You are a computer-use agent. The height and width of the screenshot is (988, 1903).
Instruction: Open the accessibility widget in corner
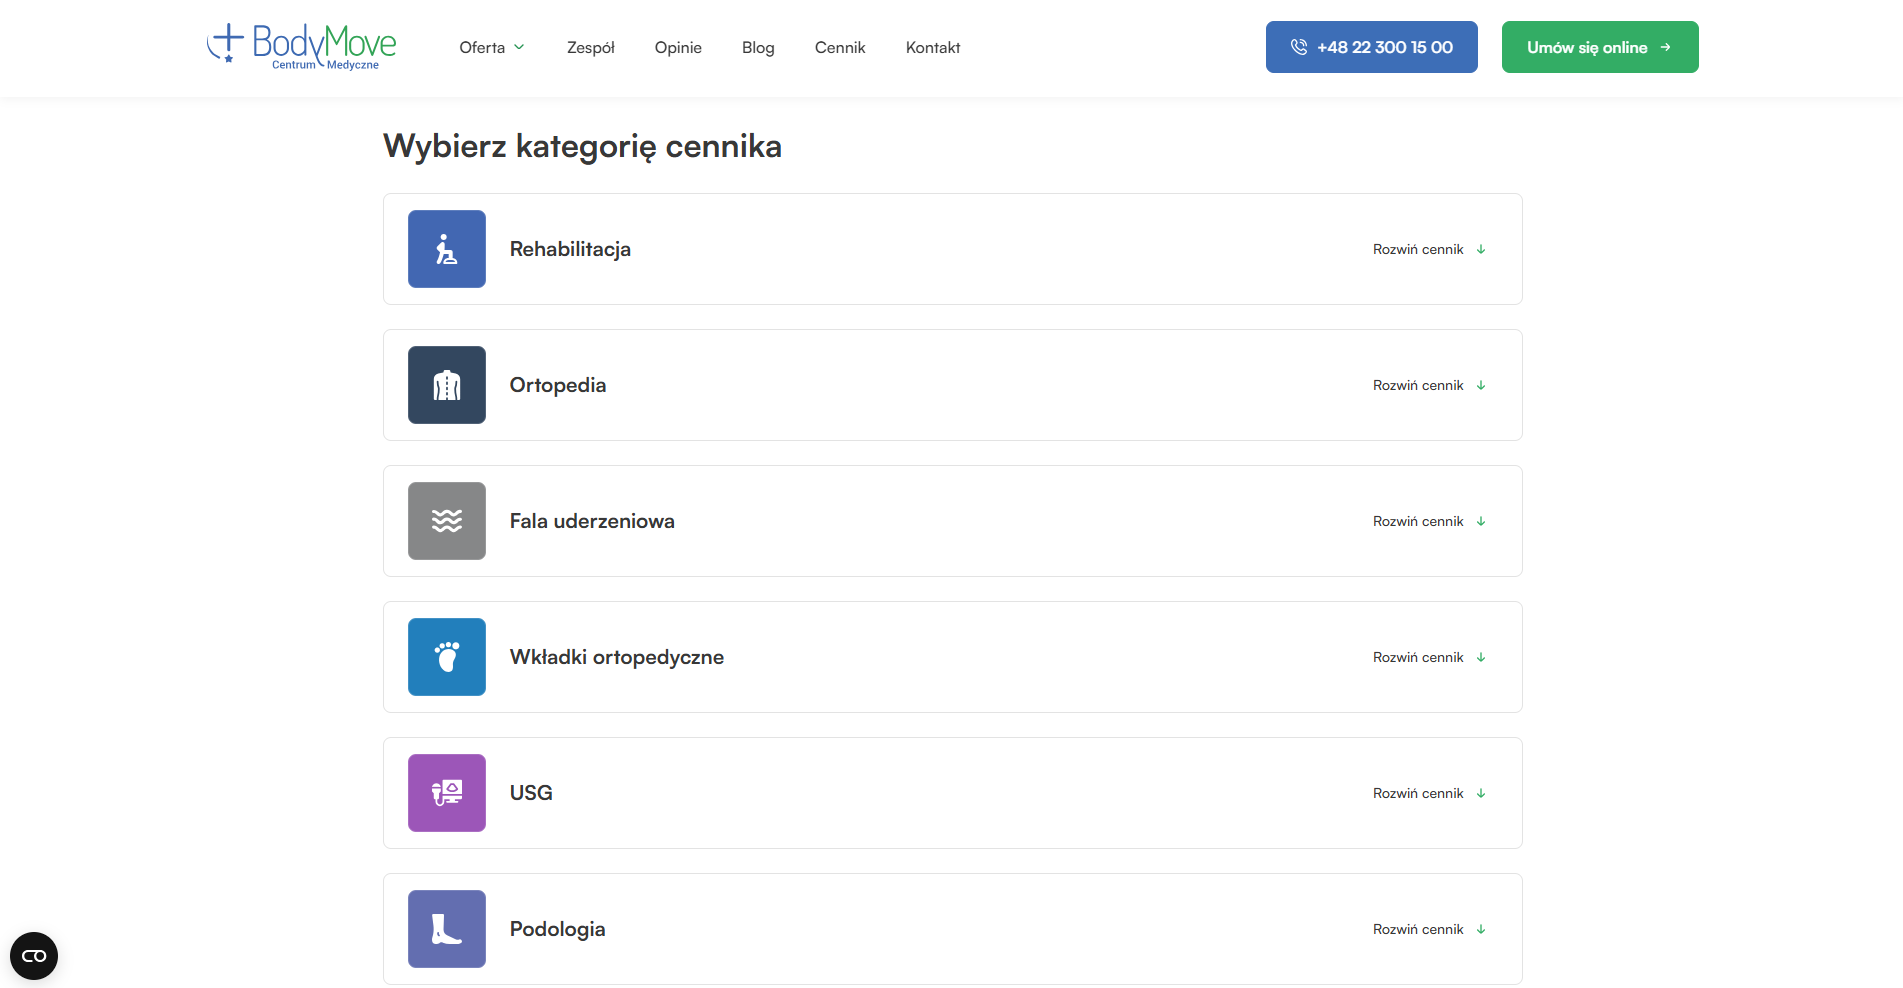(x=34, y=956)
